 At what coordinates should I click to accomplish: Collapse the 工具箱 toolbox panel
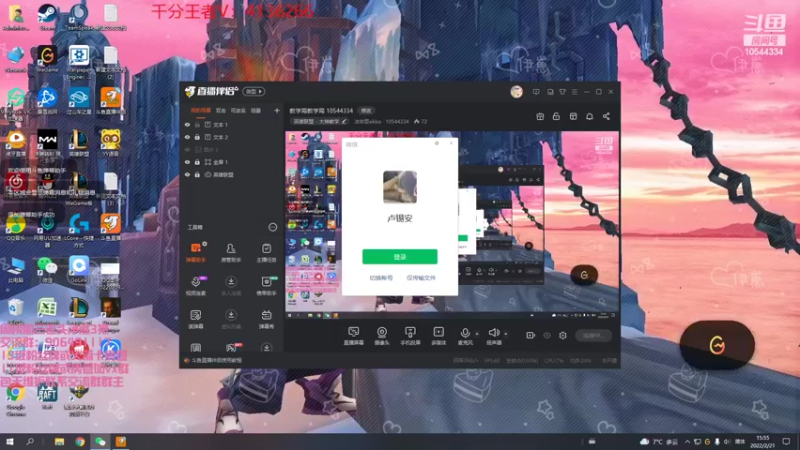coord(273,227)
